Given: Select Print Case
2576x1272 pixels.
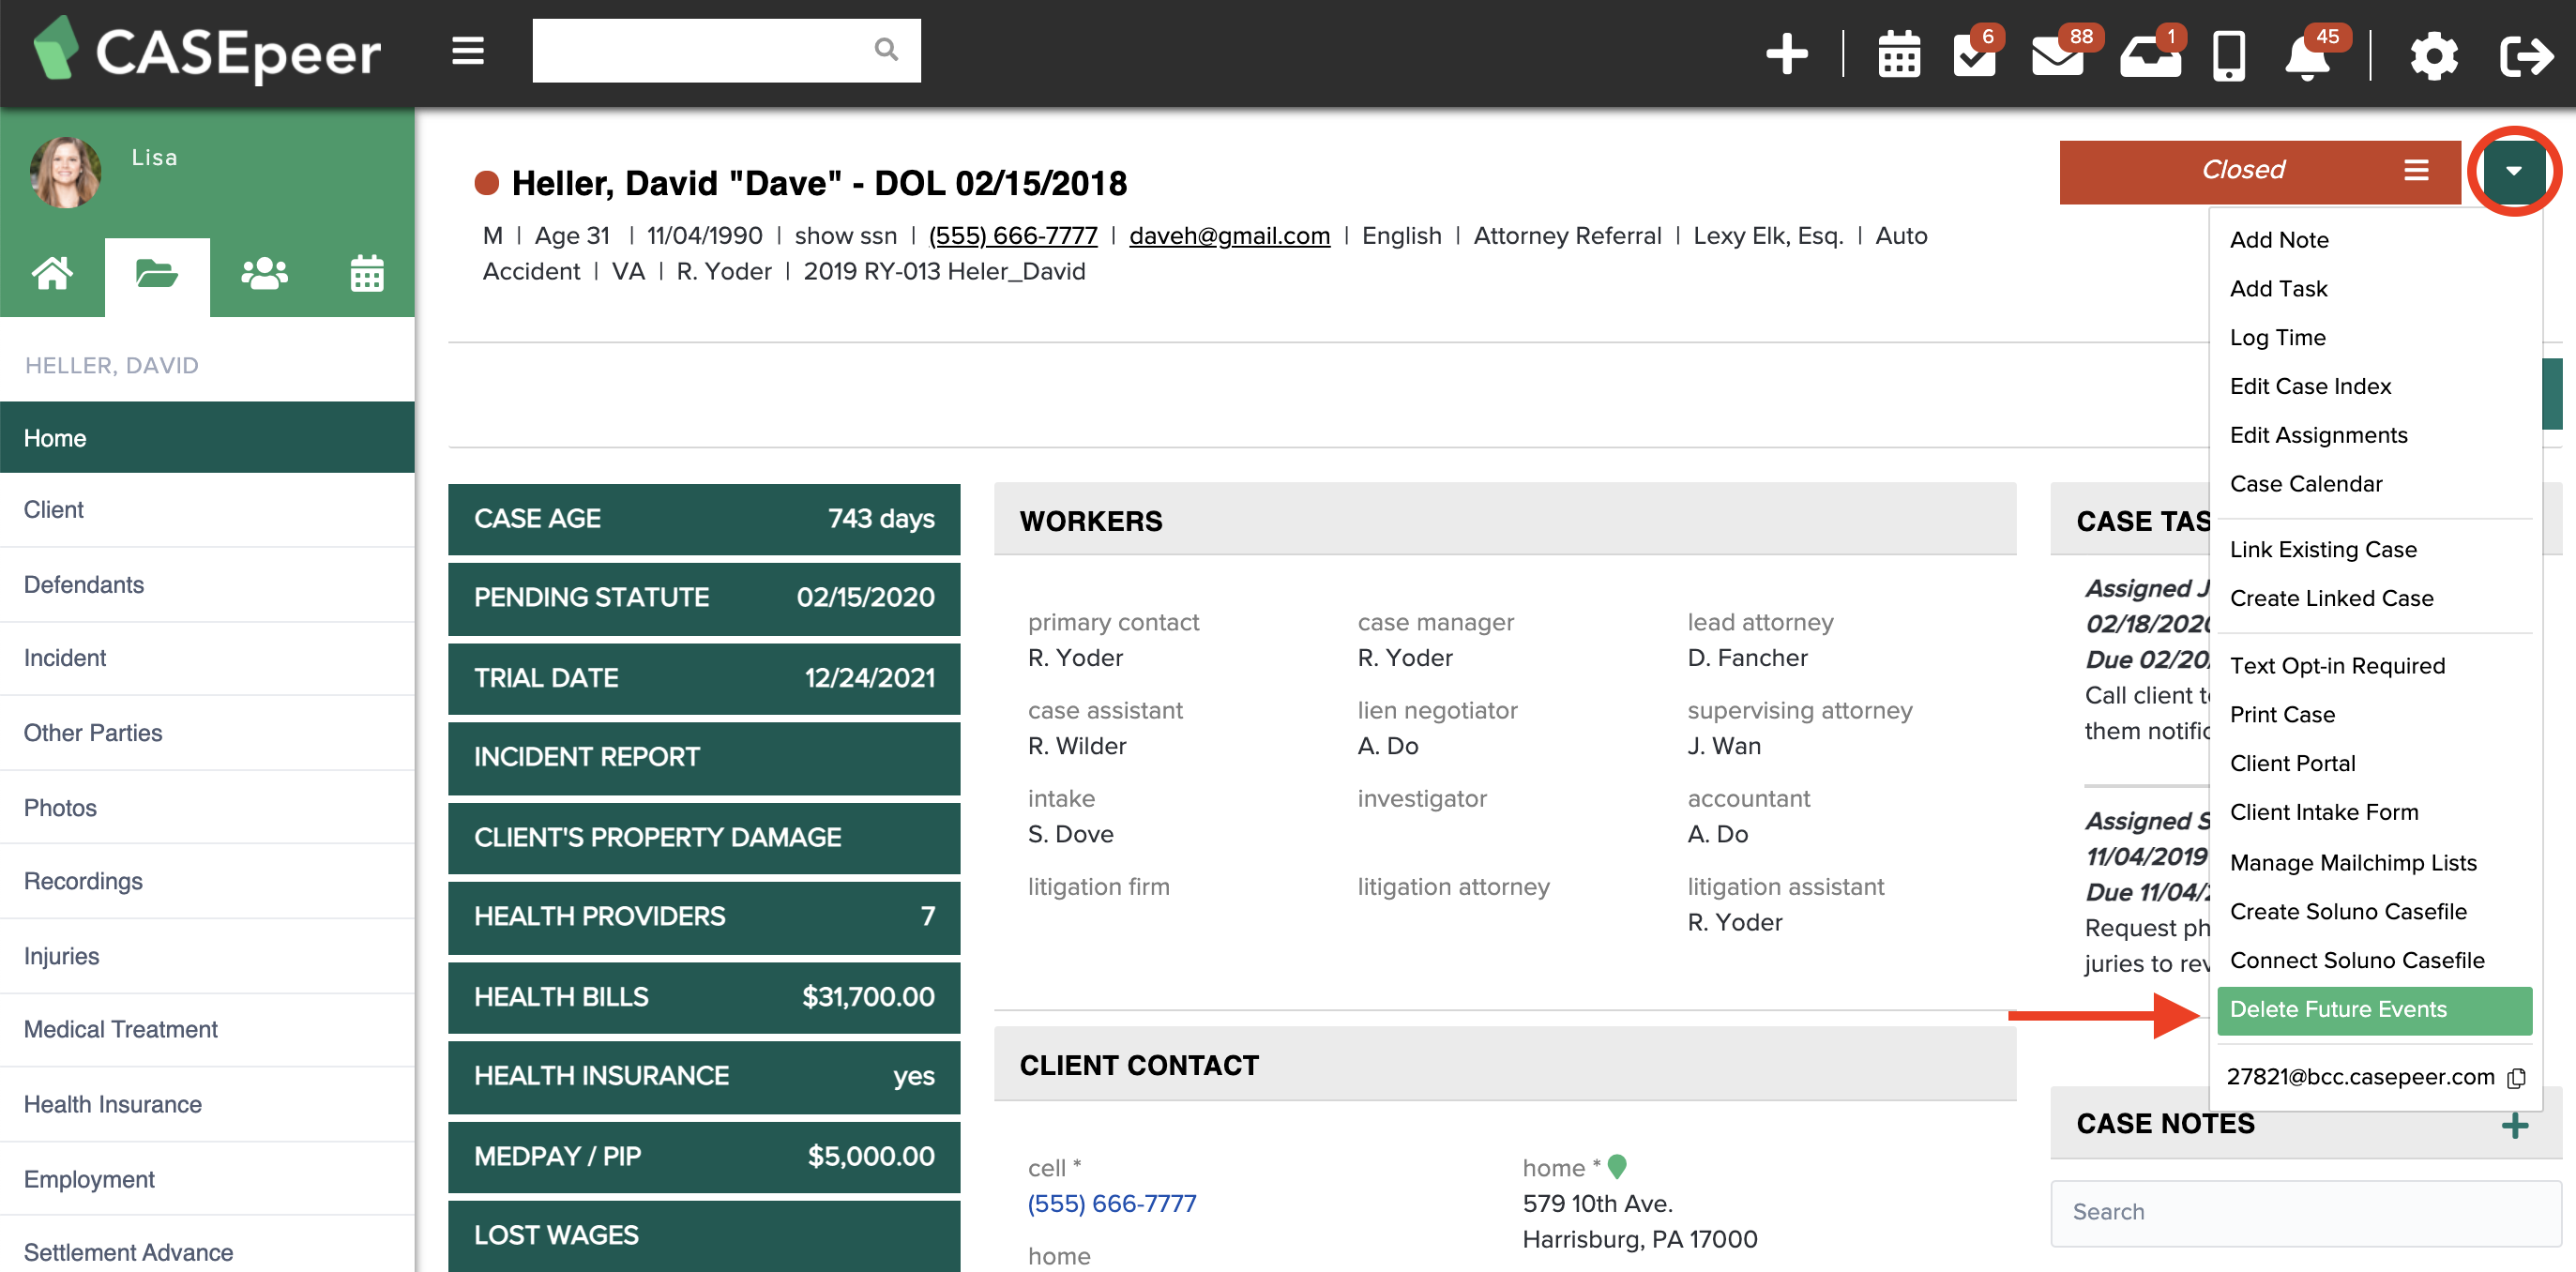Looking at the screenshot, I should click(x=2282, y=715).
